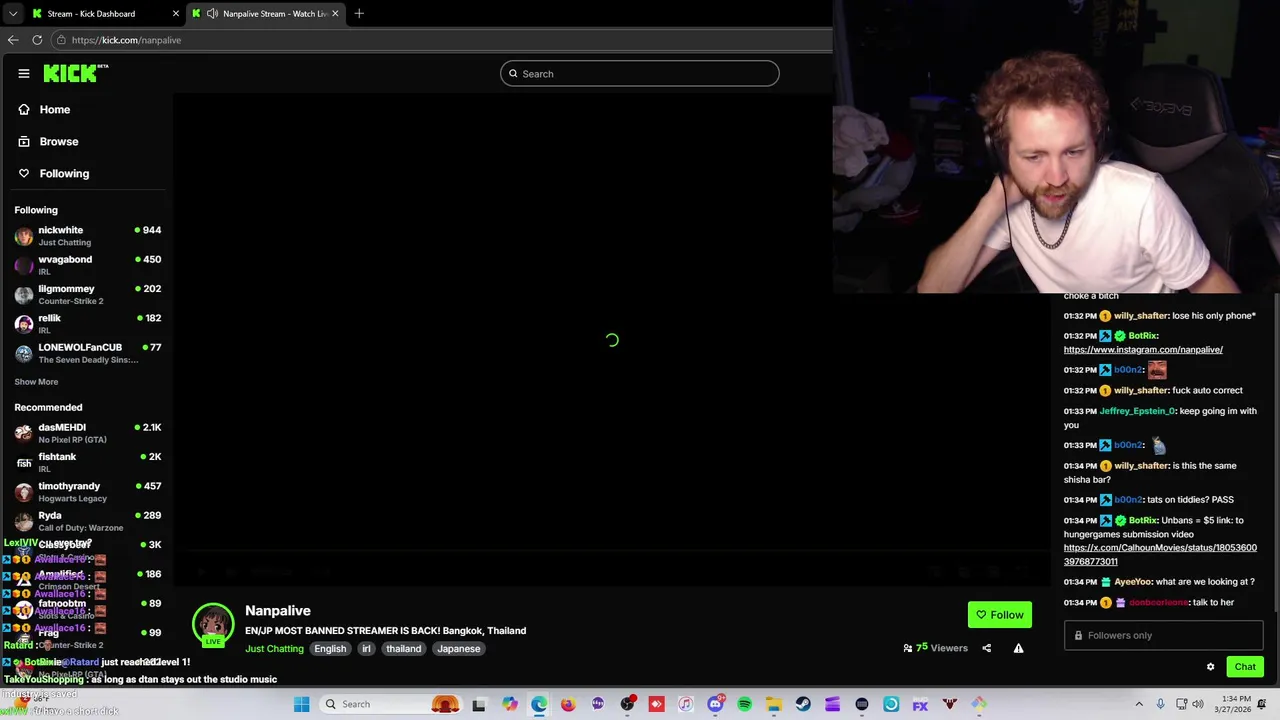Click the microphone tray icon
The image size is (1280, 720).
1160,704
